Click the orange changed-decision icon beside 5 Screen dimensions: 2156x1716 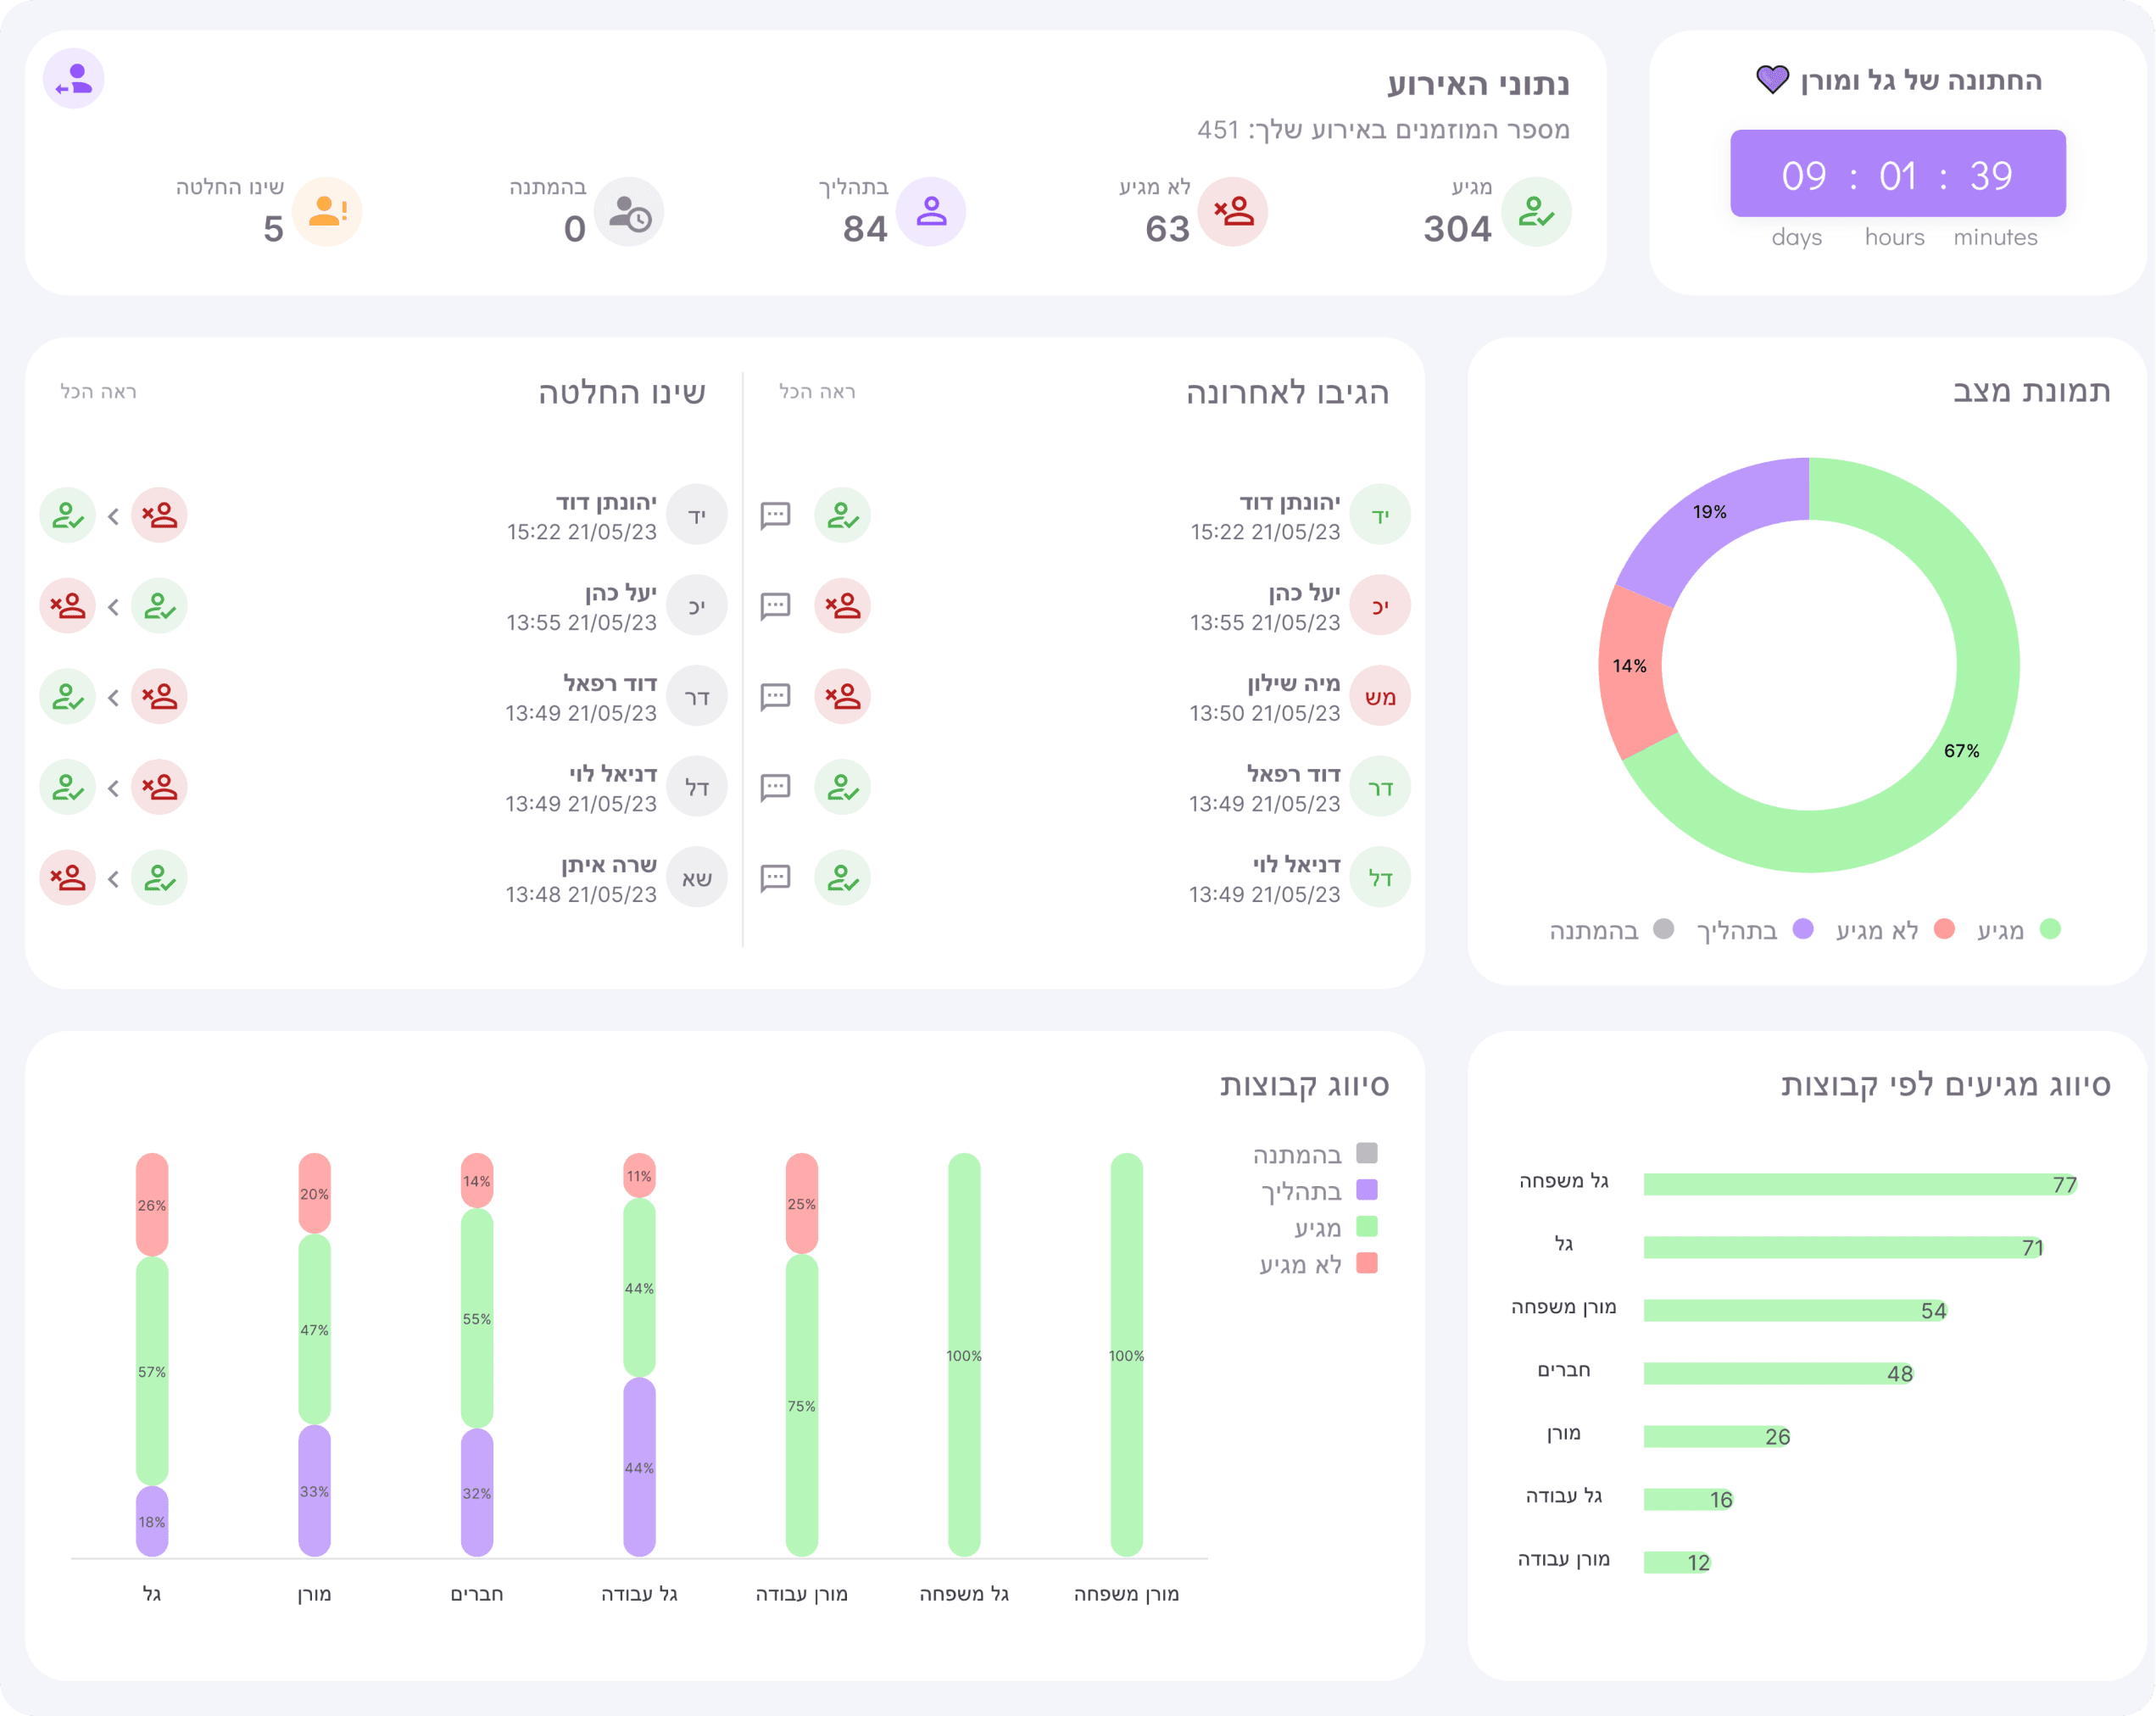327,211
